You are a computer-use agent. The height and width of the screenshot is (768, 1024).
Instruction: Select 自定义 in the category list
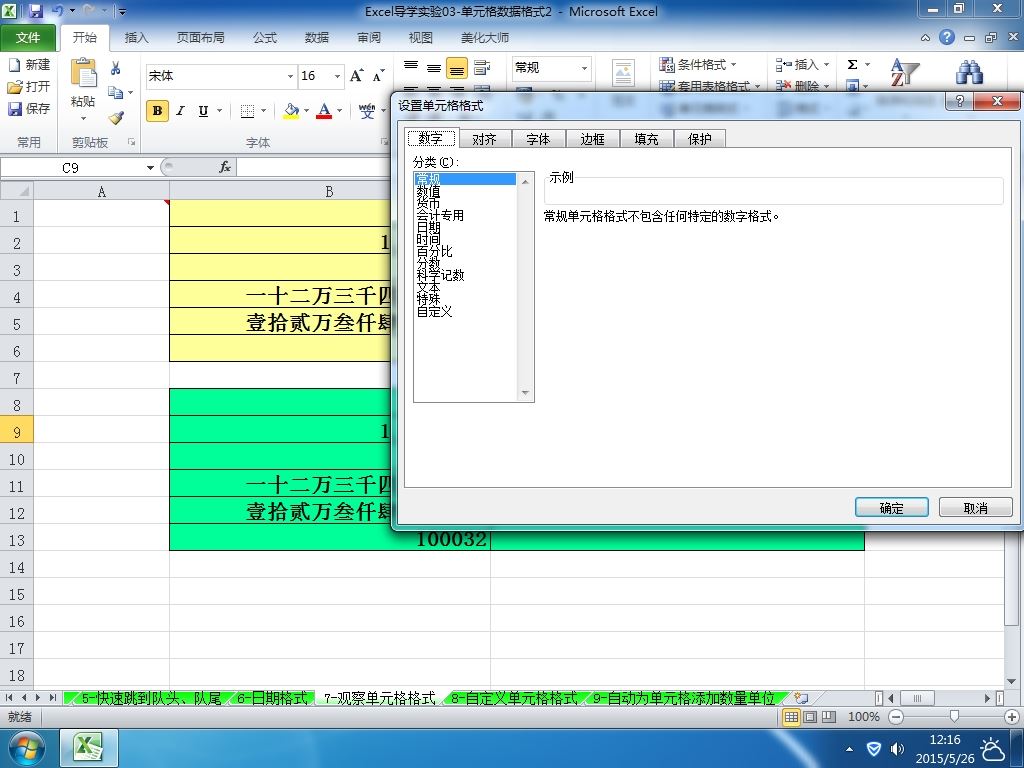point(434,312)
